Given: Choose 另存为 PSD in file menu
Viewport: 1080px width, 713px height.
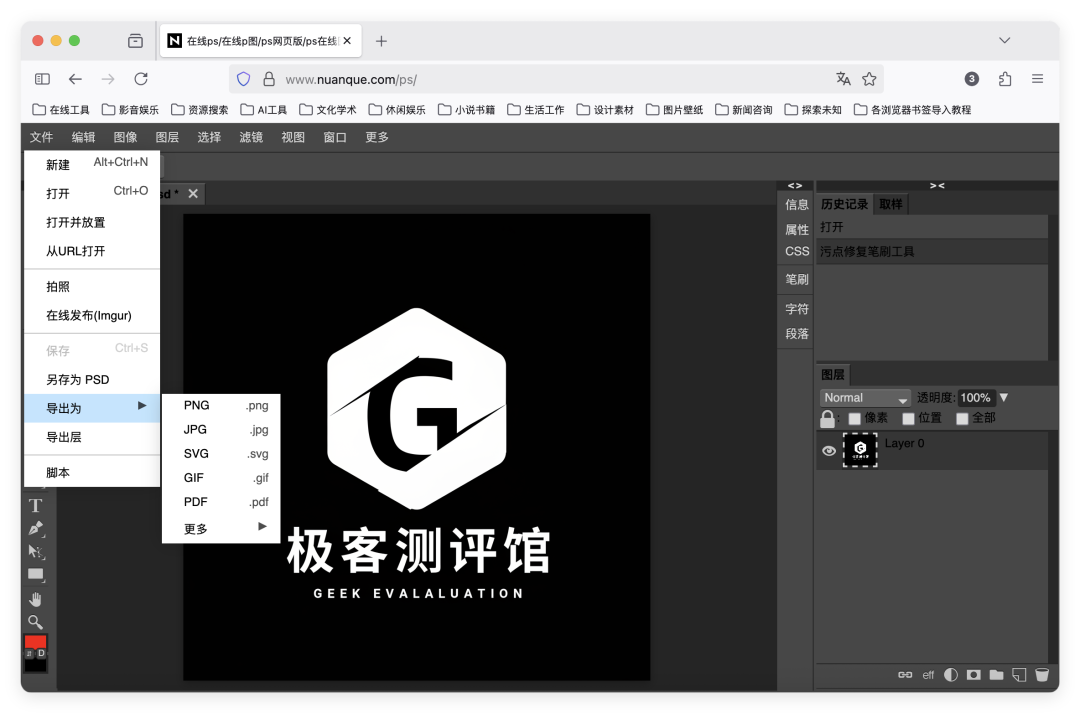Looking at the screenshot, I should click(x=92, y=380).
